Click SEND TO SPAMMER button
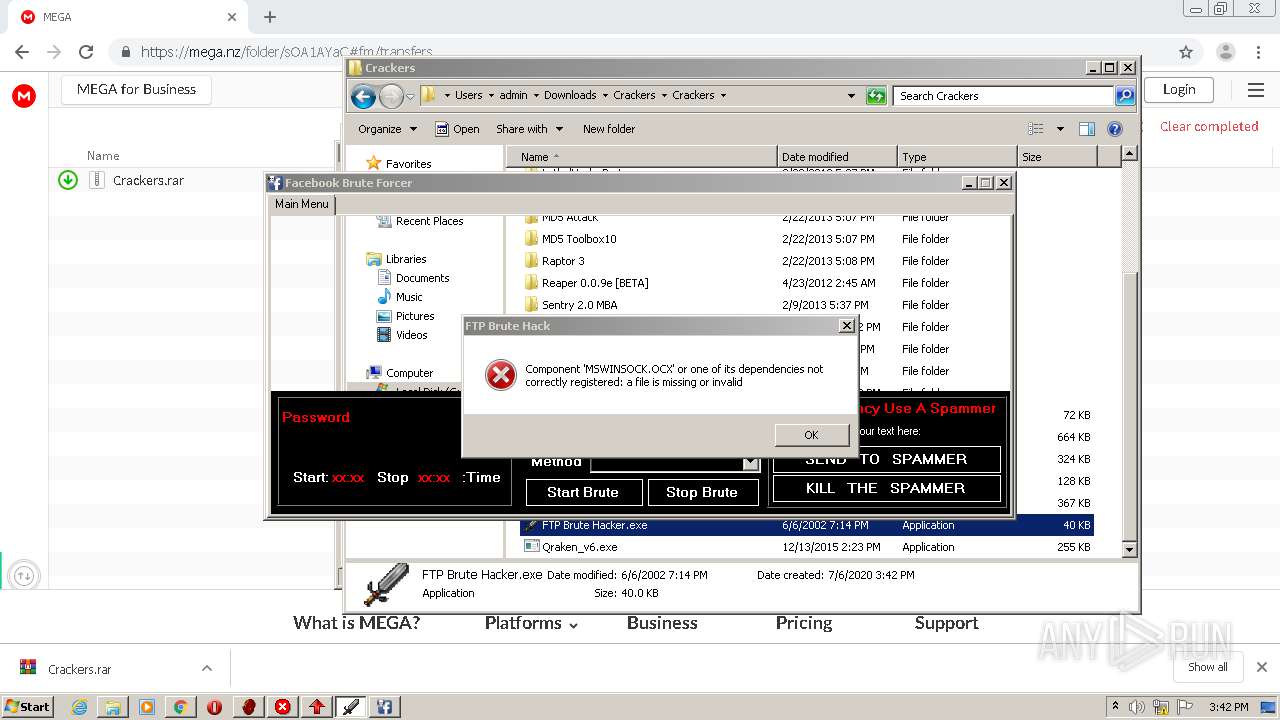Viewport: 1280px width, 720px height. coord(886,459)
